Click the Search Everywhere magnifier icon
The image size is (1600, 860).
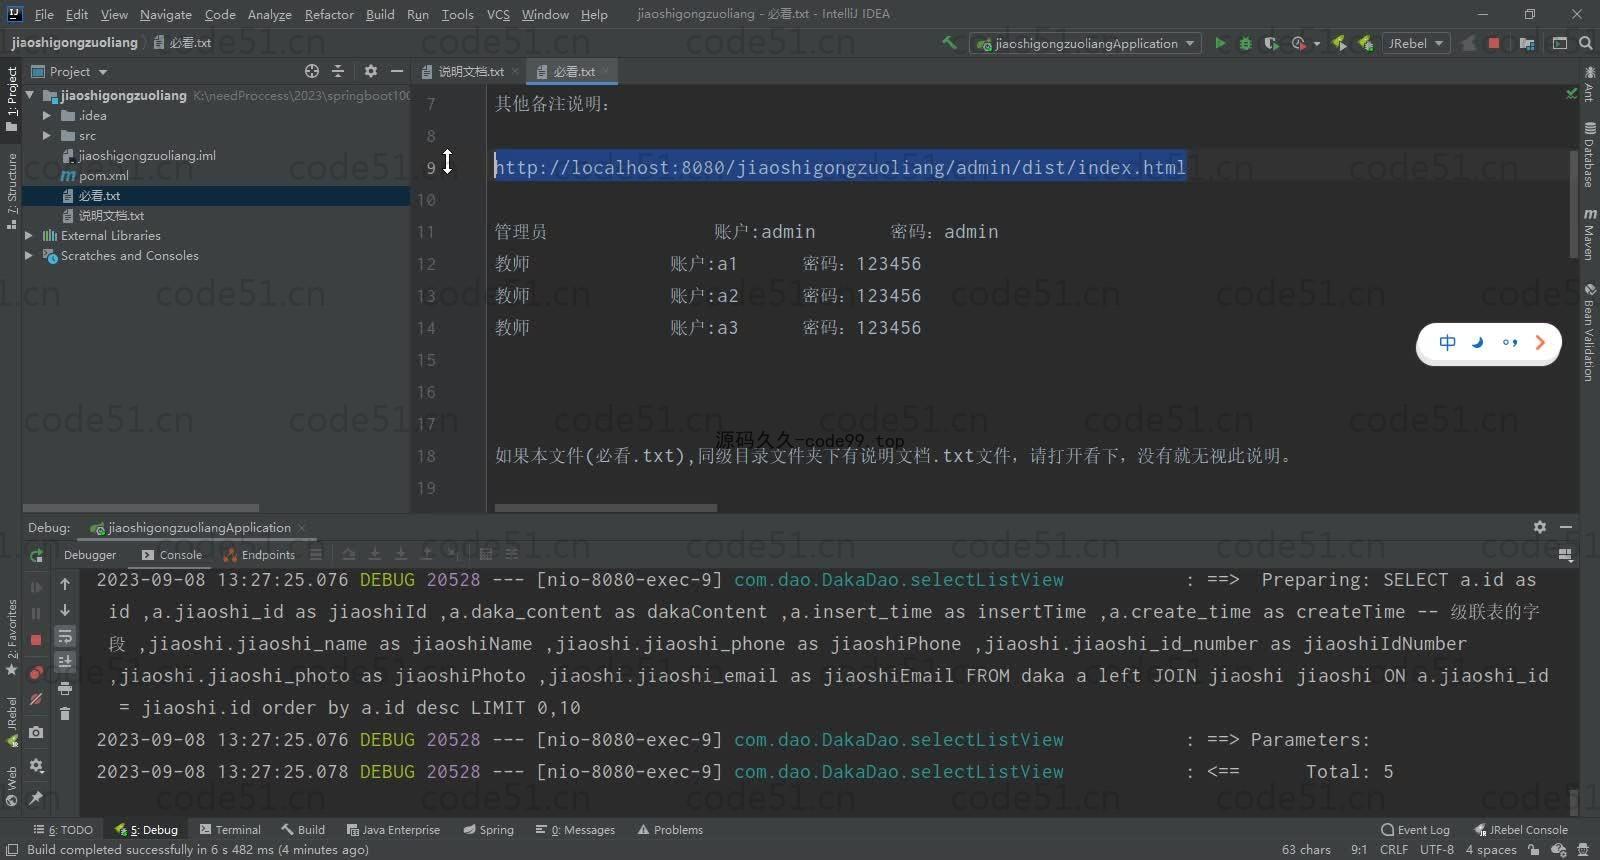[1586, 43]
